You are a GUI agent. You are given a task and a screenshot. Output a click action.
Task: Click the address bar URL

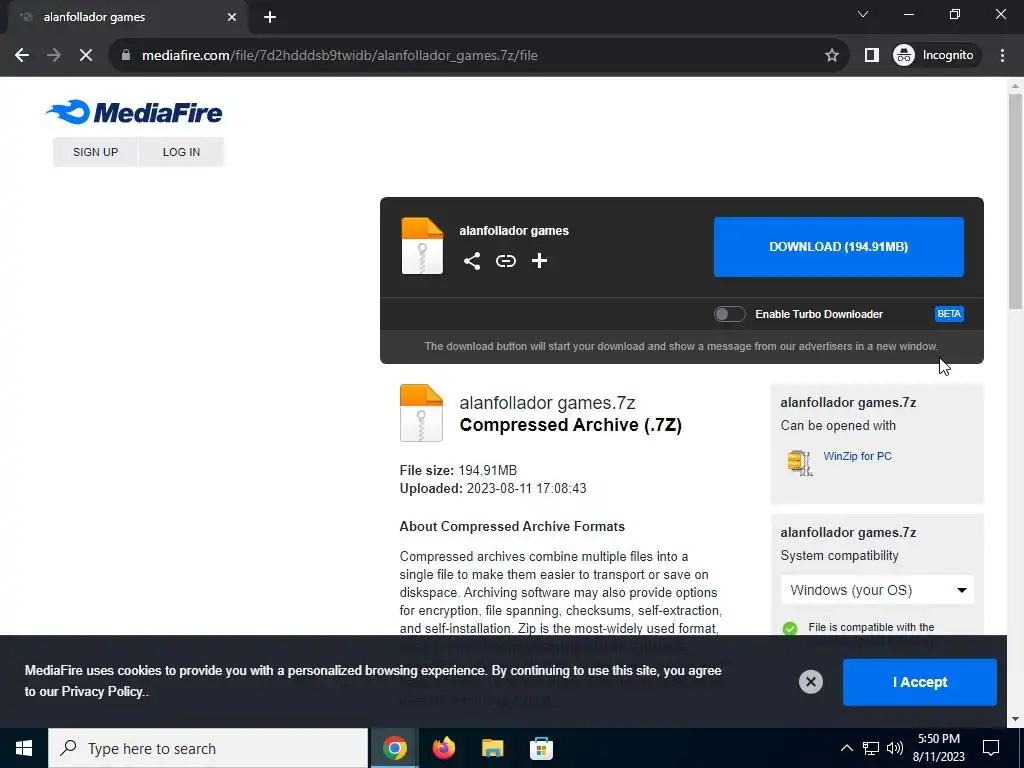340,56
